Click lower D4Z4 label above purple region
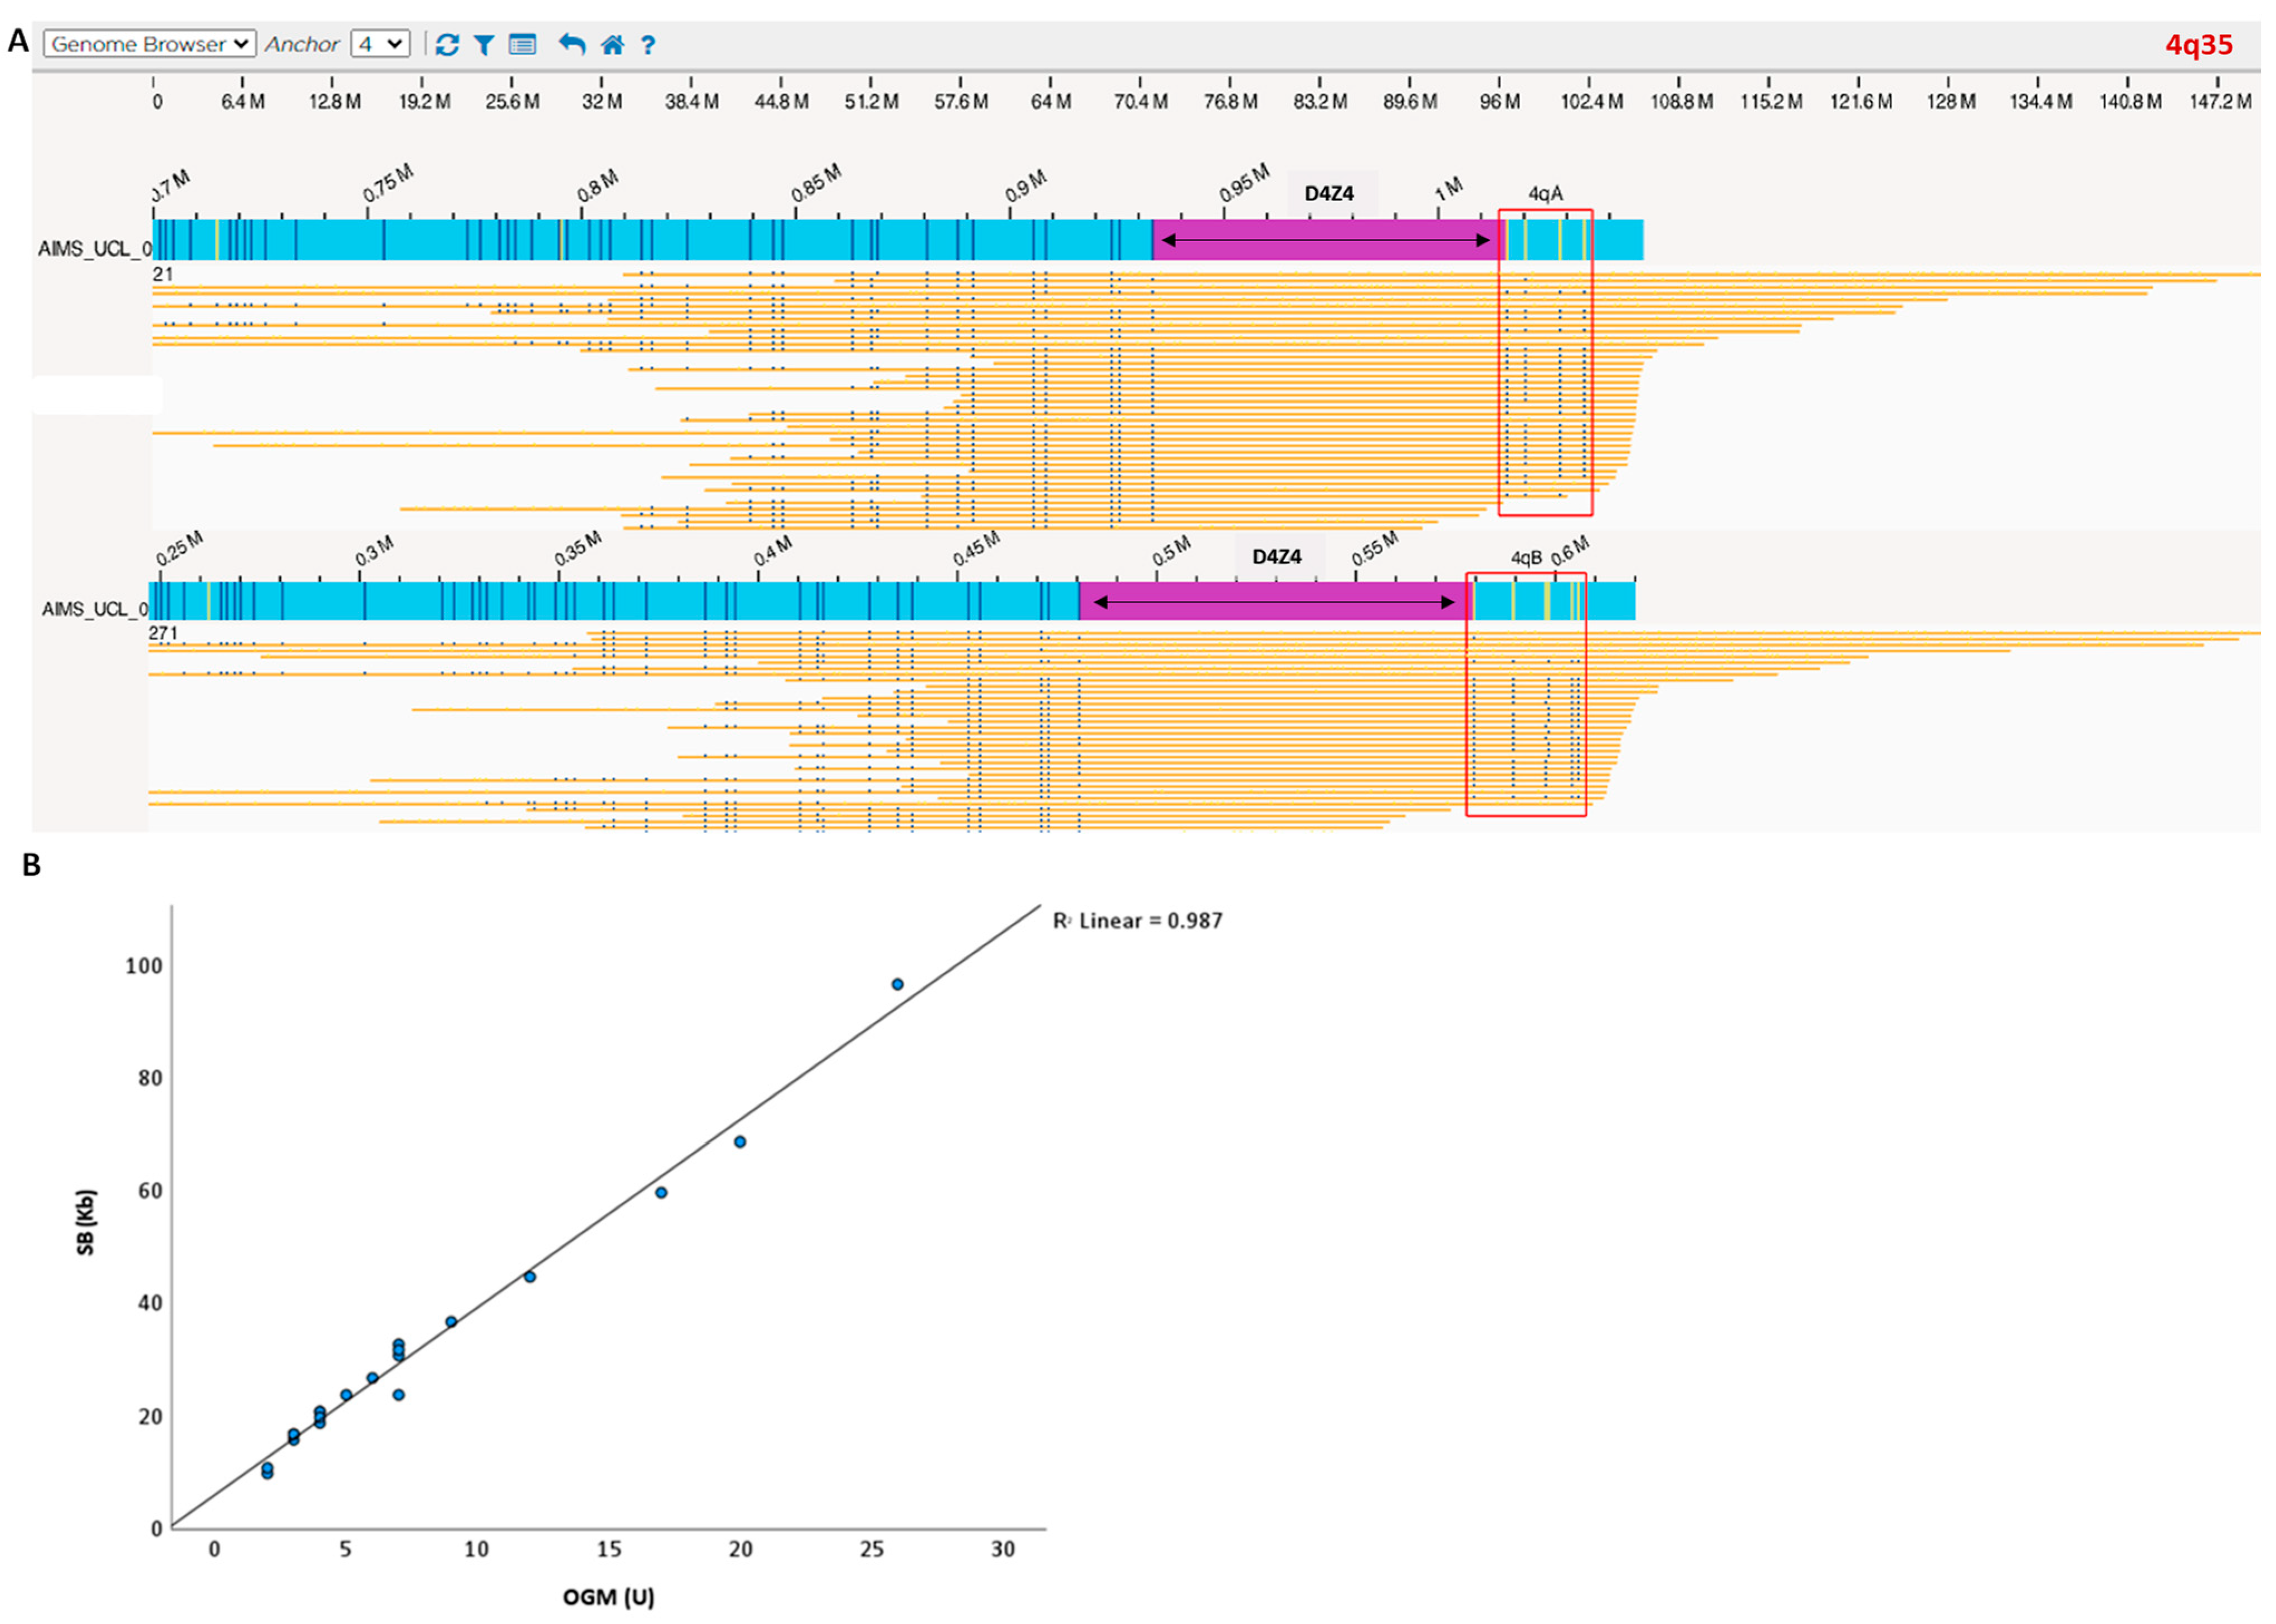This screenshot has width=2276, height=1624. point(1277,557)
